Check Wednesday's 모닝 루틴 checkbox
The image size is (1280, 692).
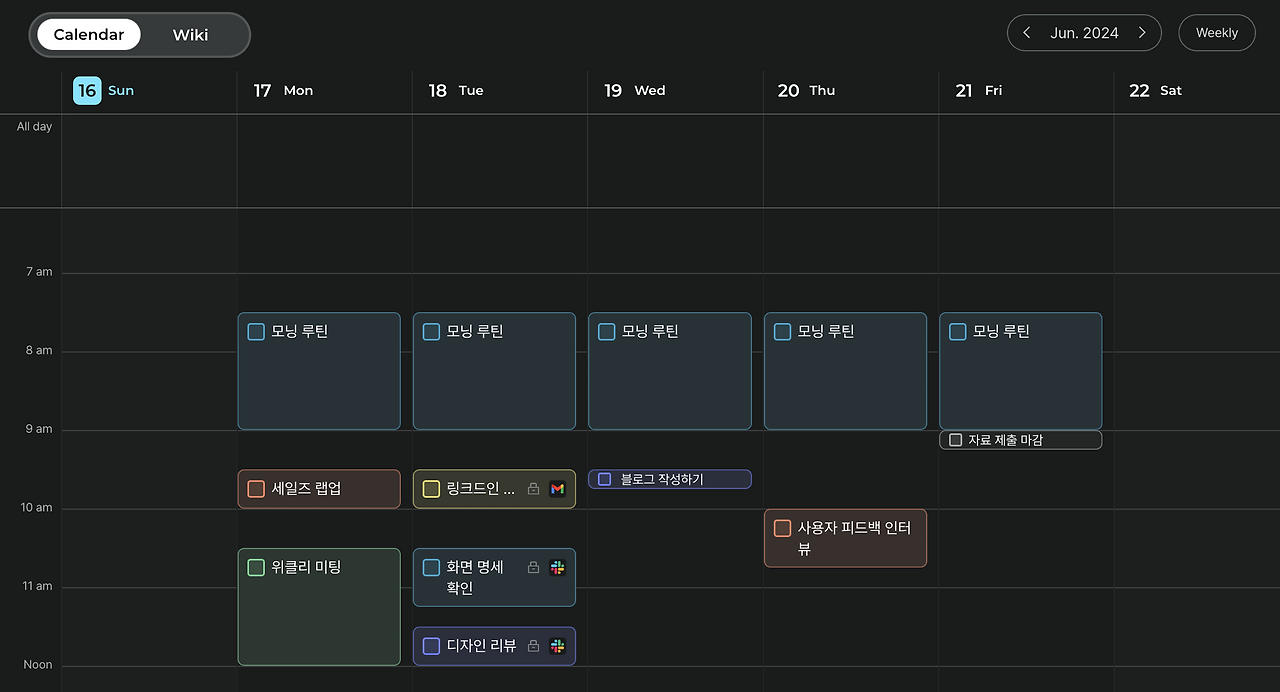coord(606,331)
